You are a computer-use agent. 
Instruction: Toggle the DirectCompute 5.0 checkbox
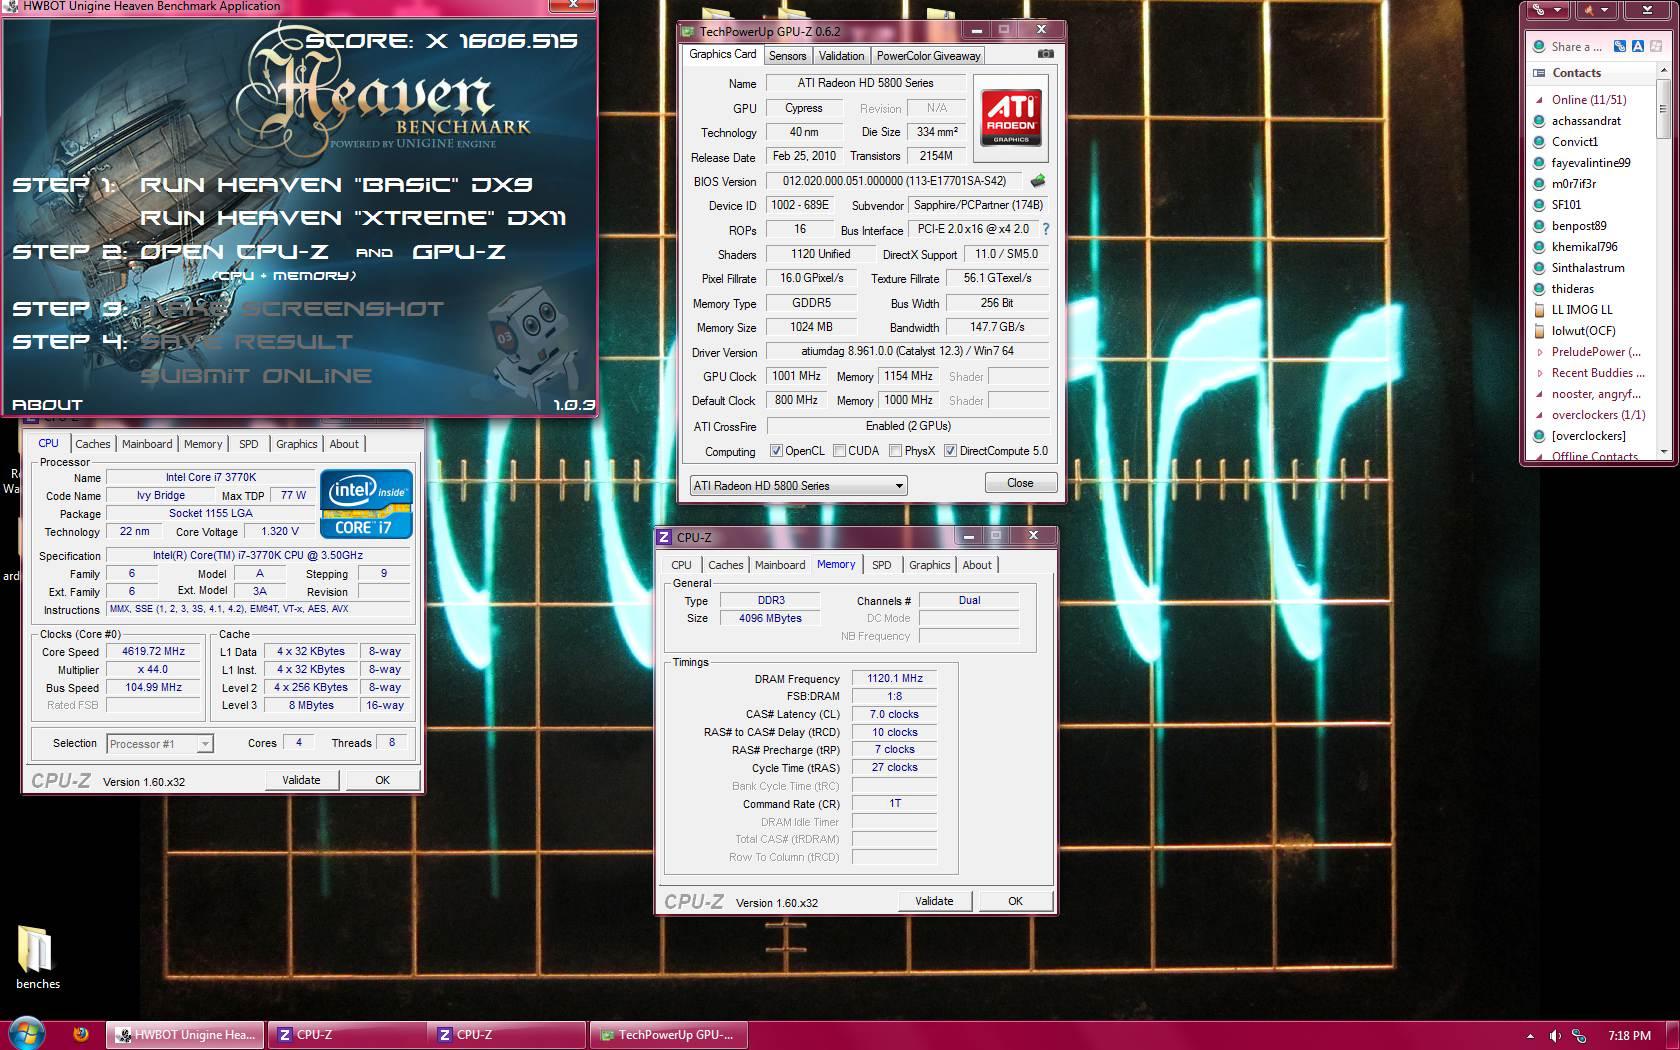coord(950,451)
